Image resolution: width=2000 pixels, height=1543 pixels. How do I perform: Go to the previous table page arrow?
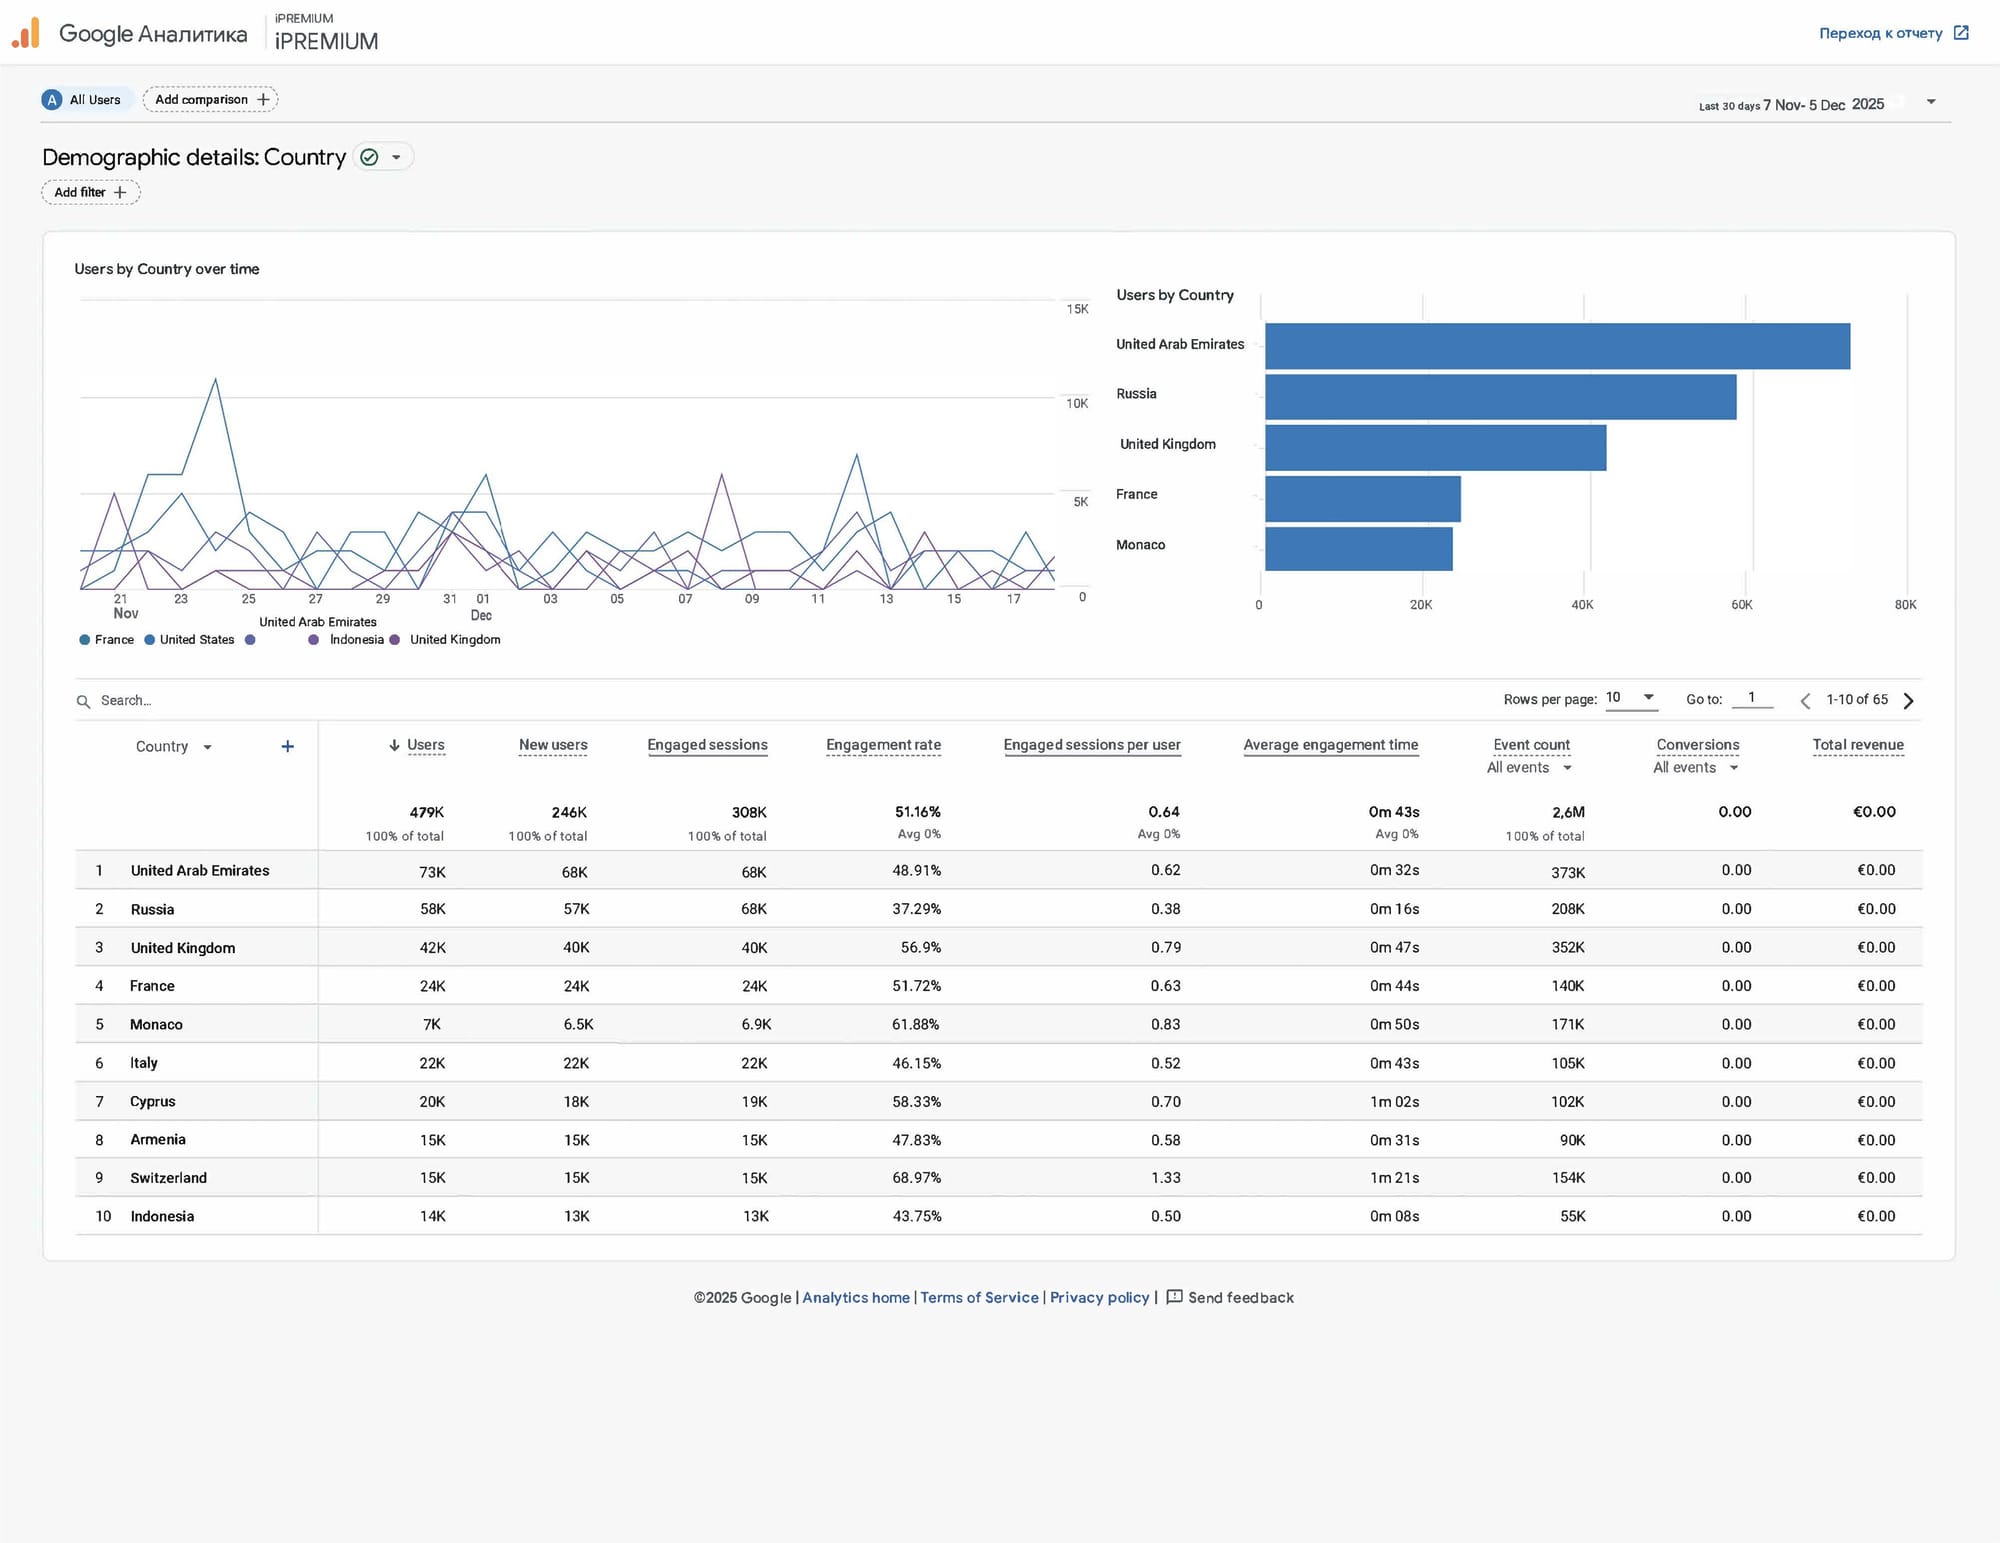pos(1805,700)
